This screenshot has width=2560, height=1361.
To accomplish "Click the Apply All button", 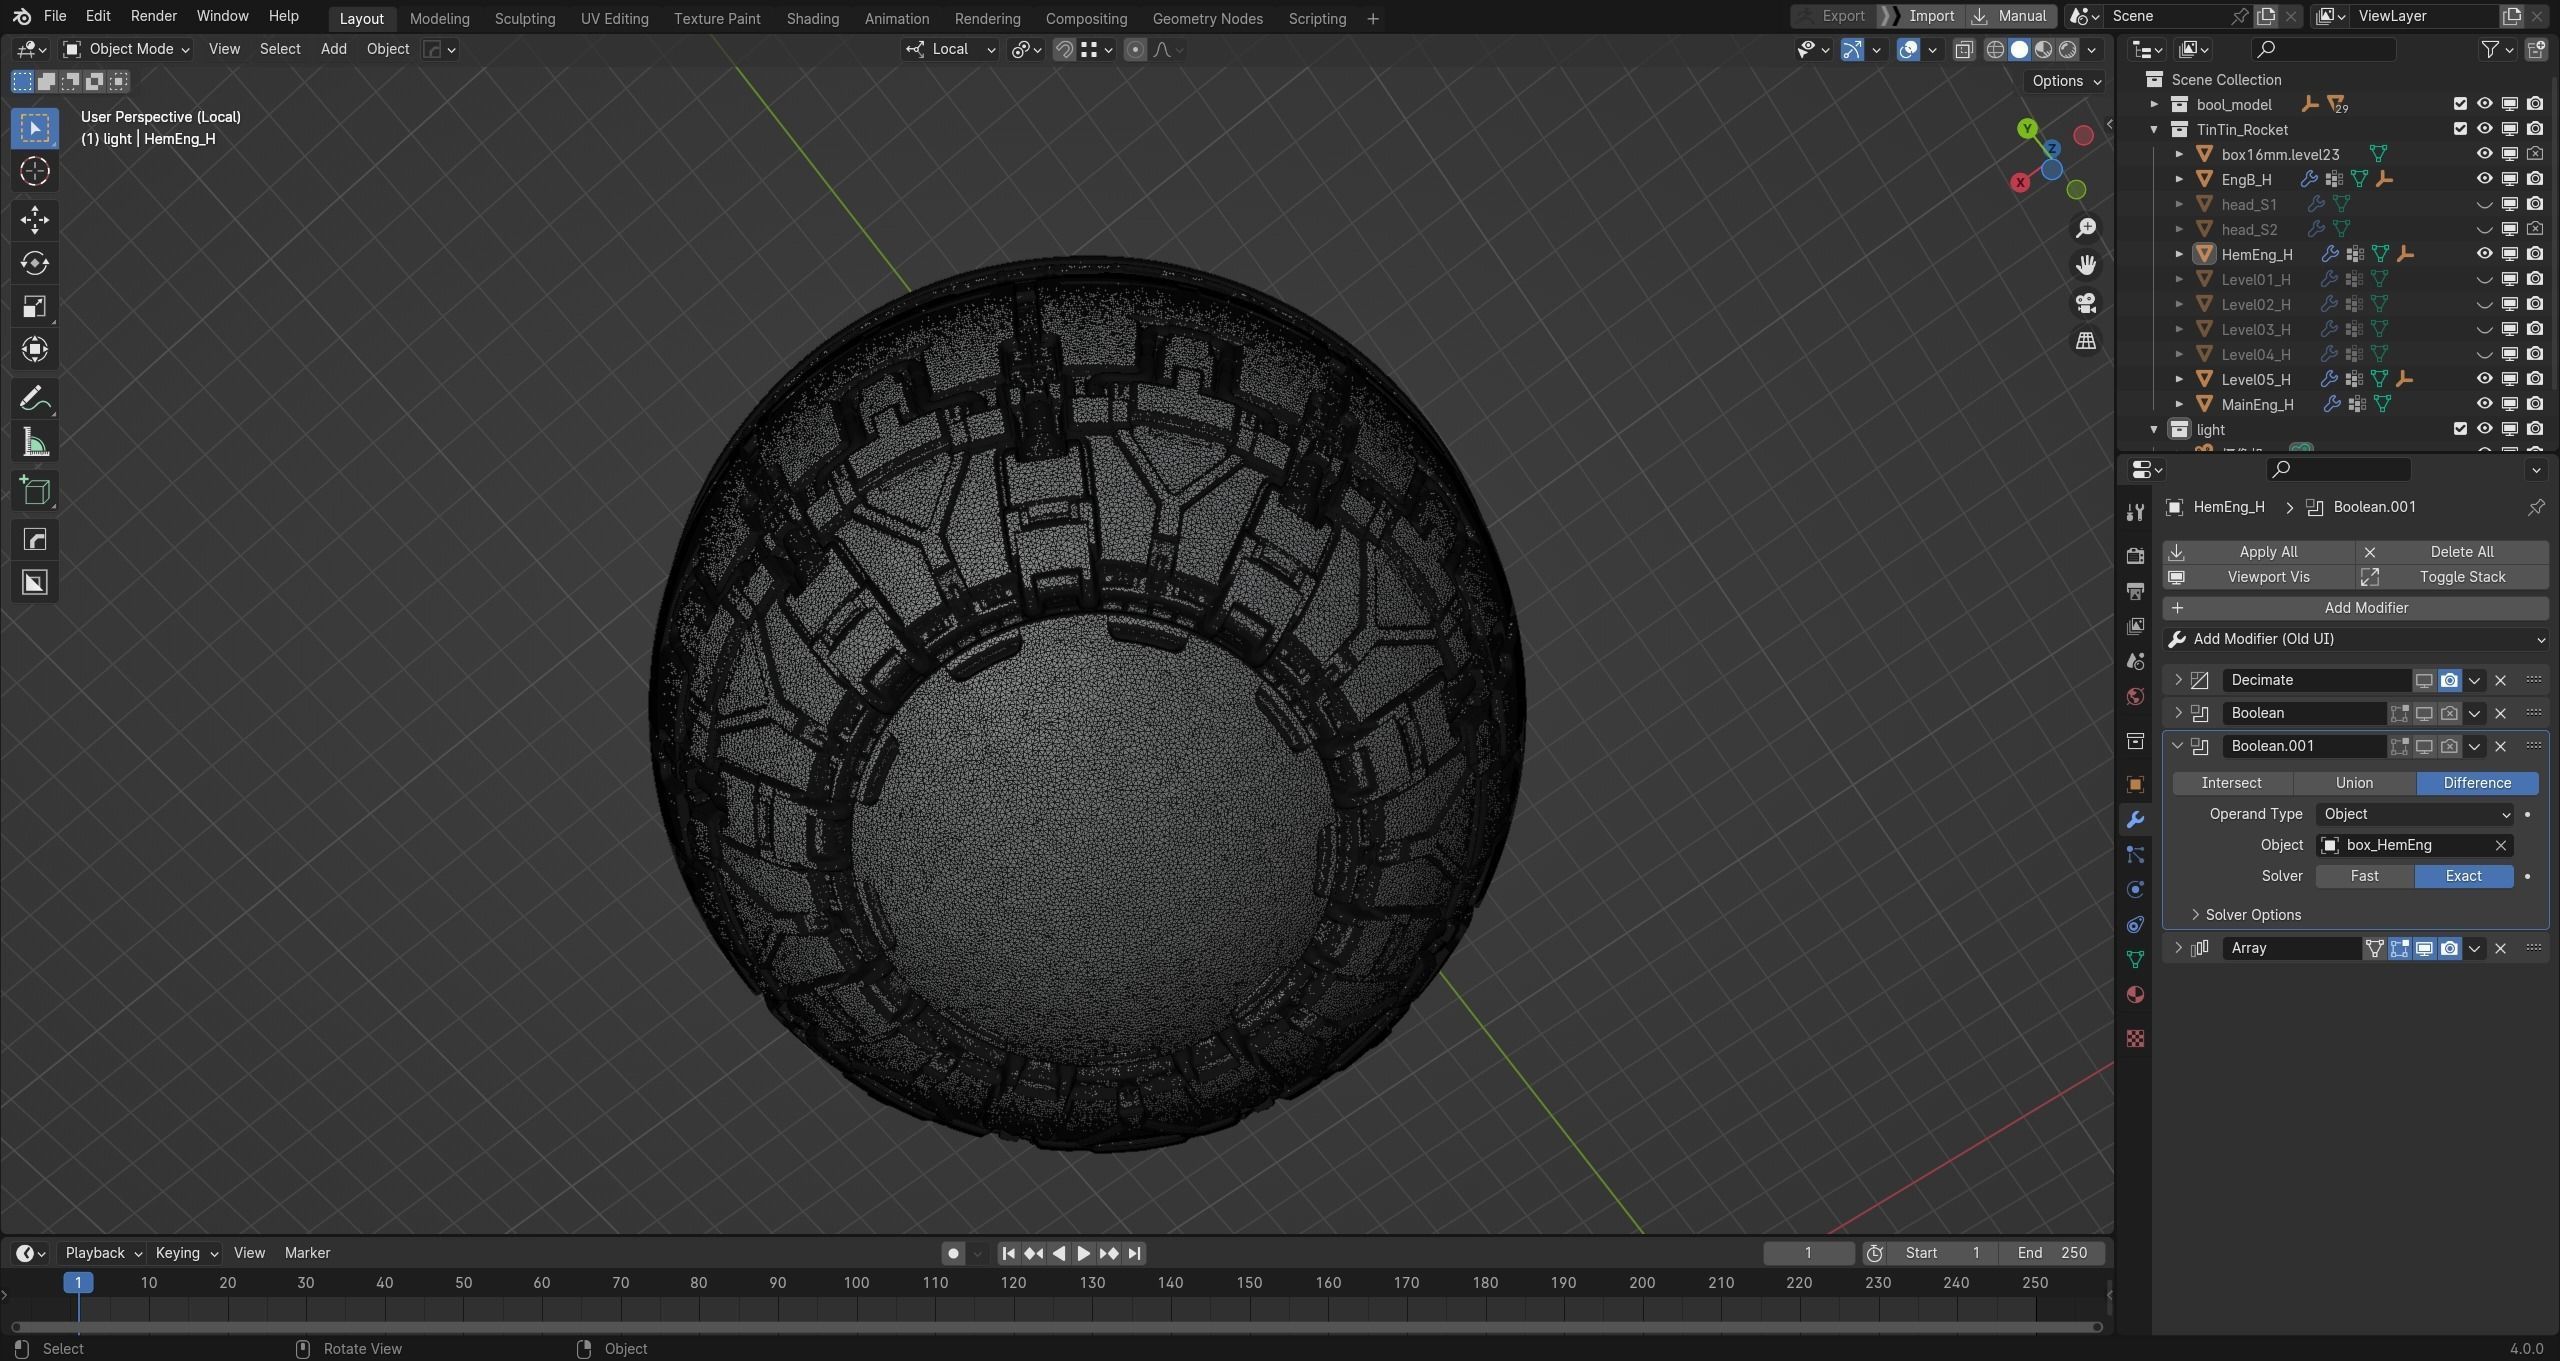I will pyautogui.click(x=2267, y=552).
